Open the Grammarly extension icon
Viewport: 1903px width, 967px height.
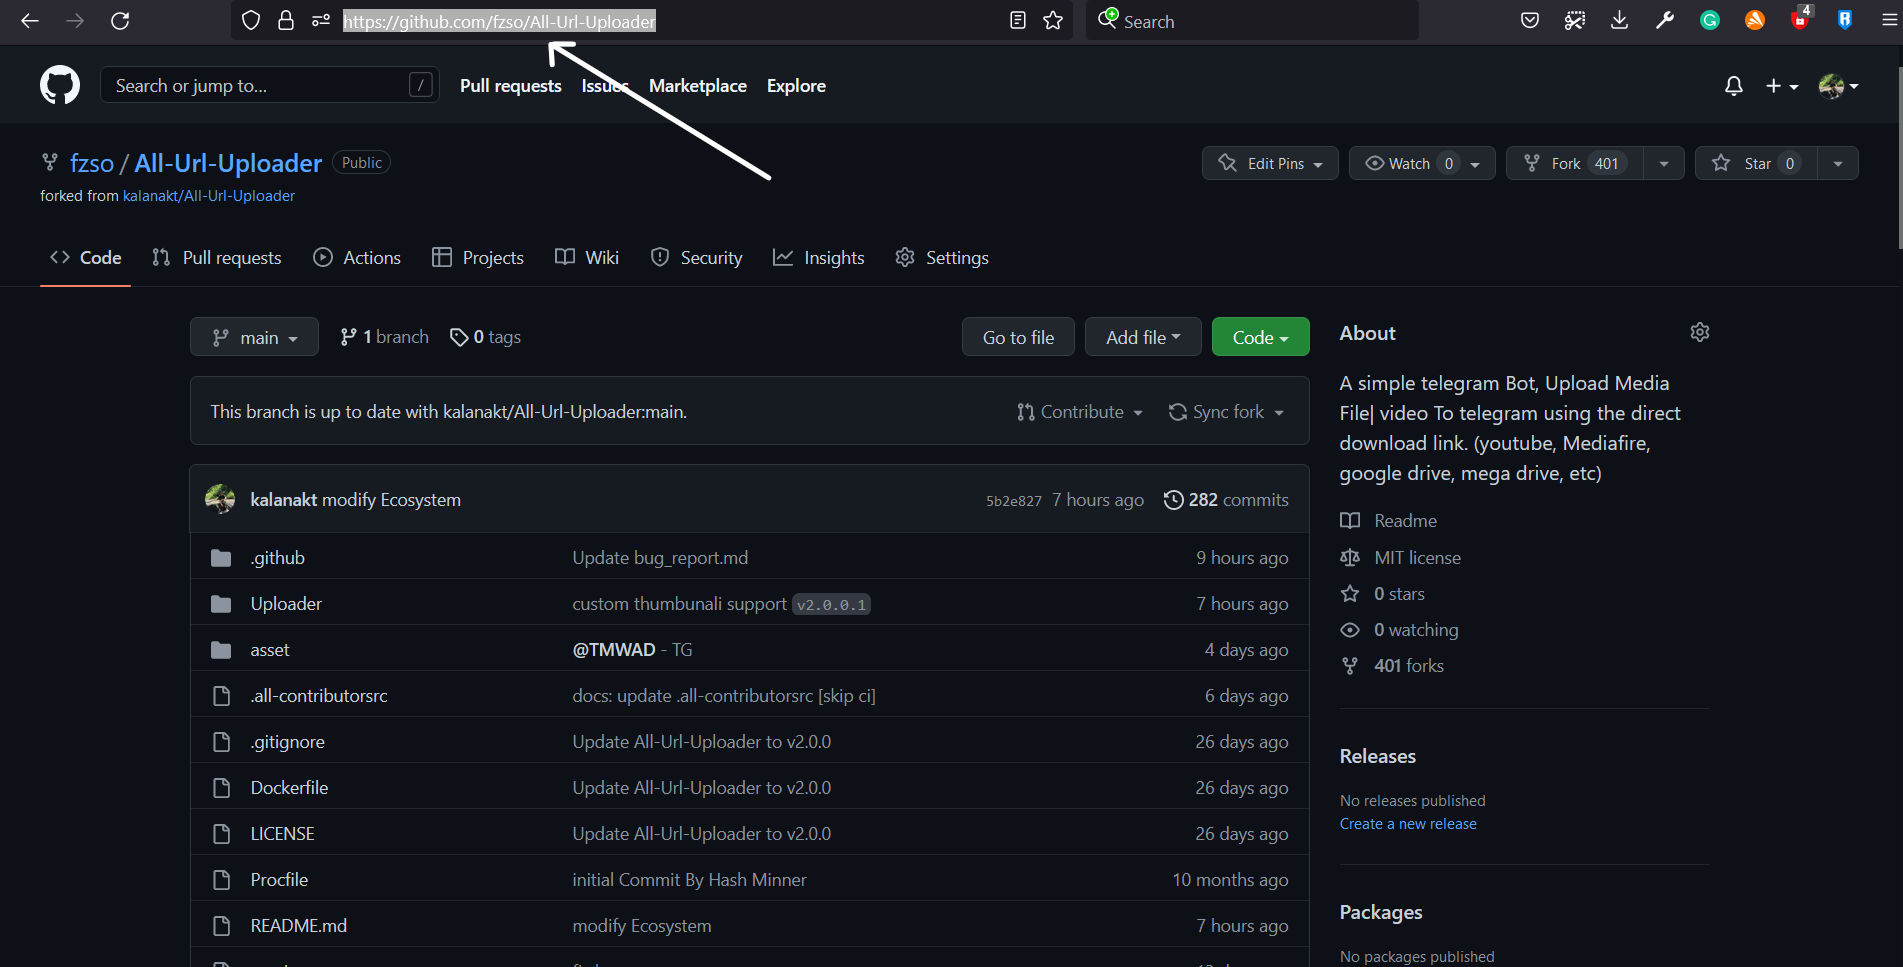click(1710, 21)
